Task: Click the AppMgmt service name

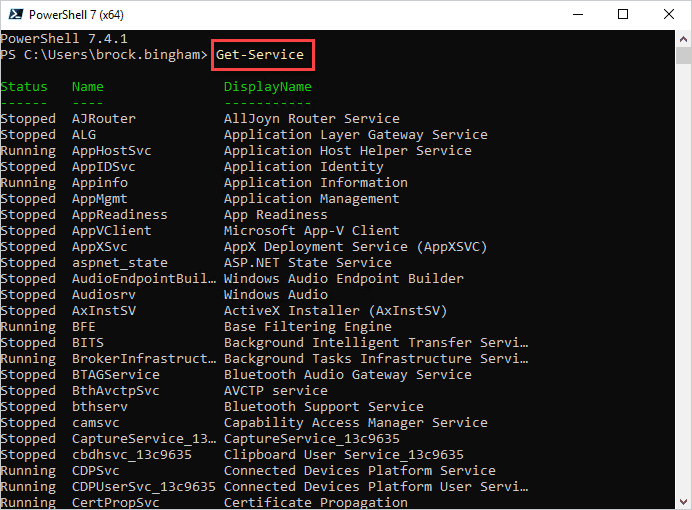Action: tap(100, 199)
